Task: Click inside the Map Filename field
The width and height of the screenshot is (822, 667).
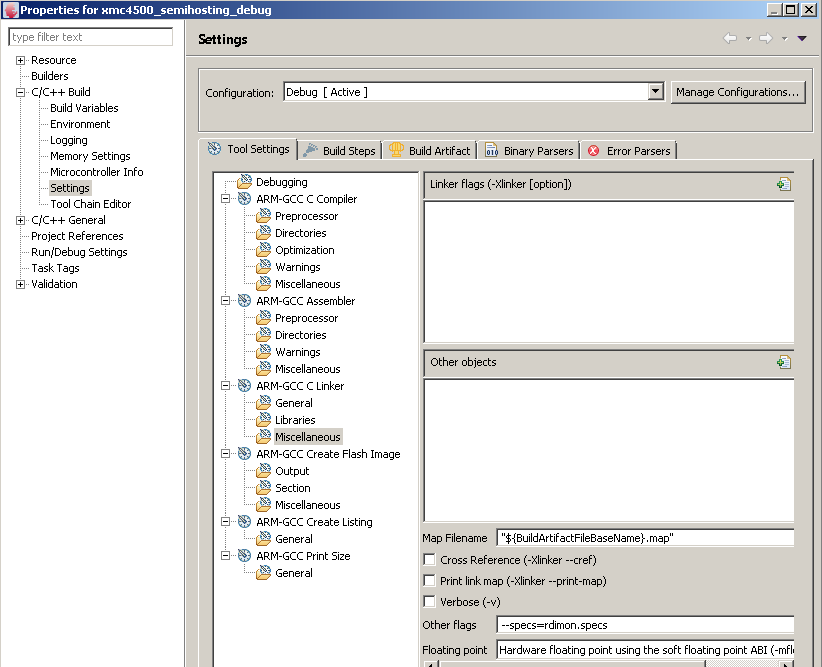Action: tap(640, 537)
